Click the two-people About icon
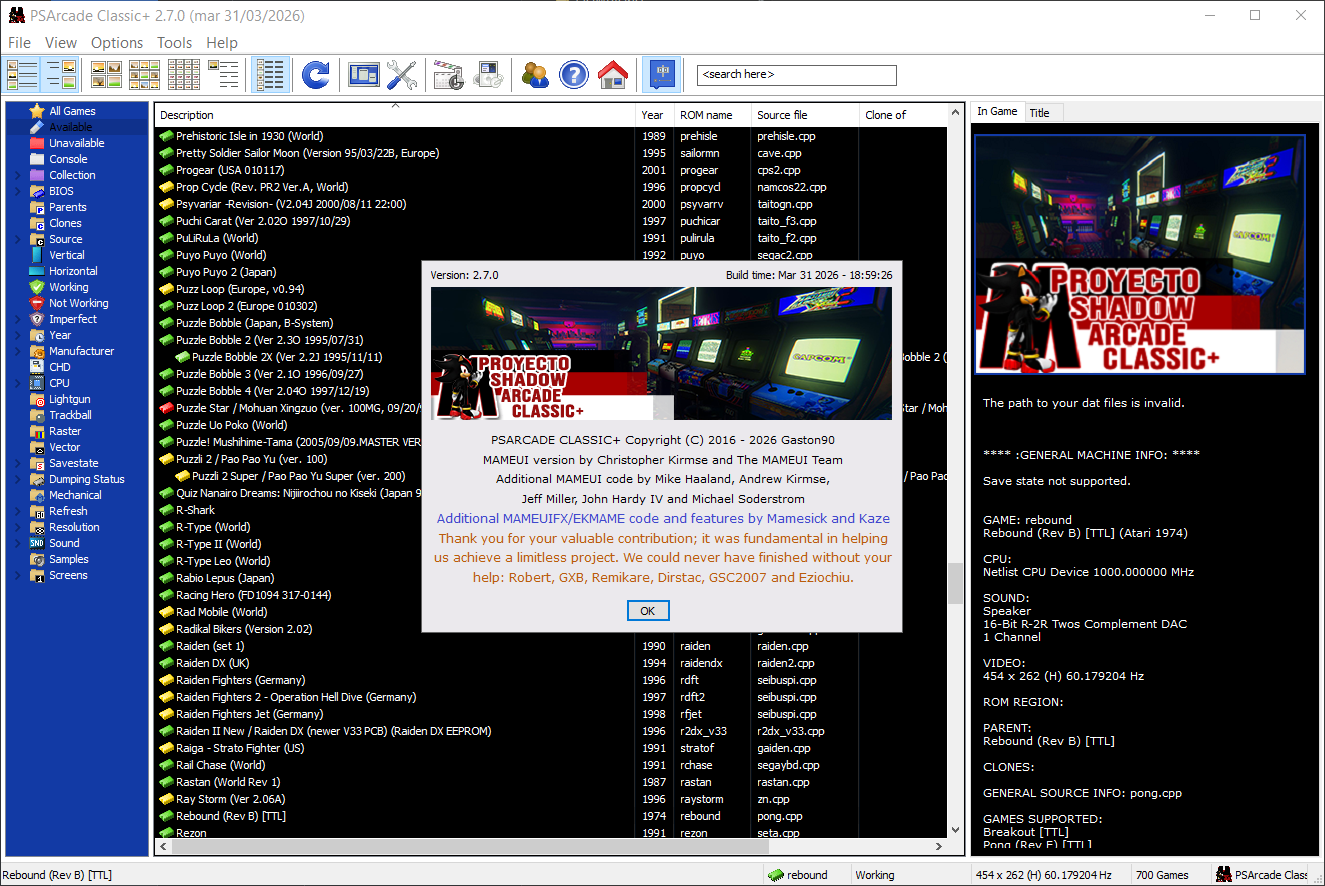This screenshot has width=1325, height=886. [x=535, y=75]
